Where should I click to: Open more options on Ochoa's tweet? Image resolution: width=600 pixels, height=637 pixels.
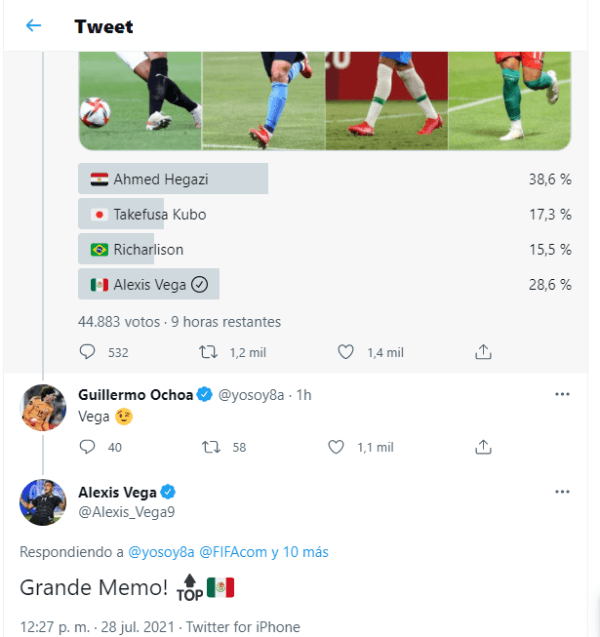562,395
